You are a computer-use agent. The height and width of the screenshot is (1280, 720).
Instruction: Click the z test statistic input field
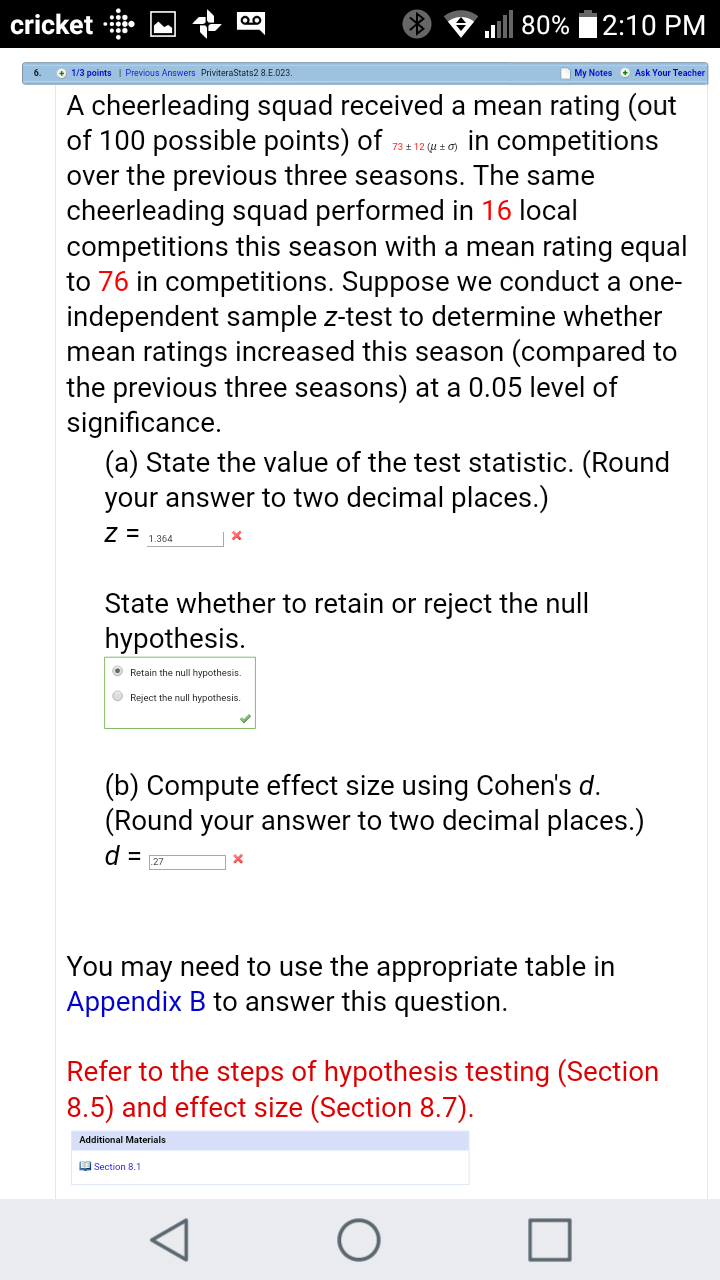point(185,538)
